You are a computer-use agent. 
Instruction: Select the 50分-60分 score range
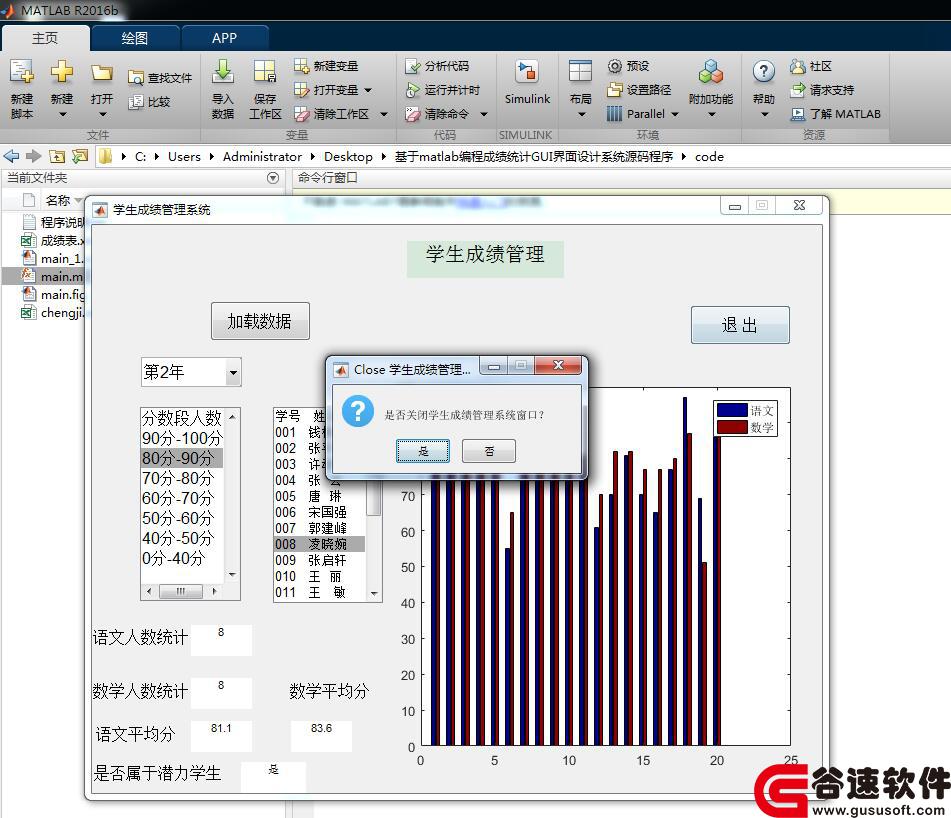coord(182,518)
